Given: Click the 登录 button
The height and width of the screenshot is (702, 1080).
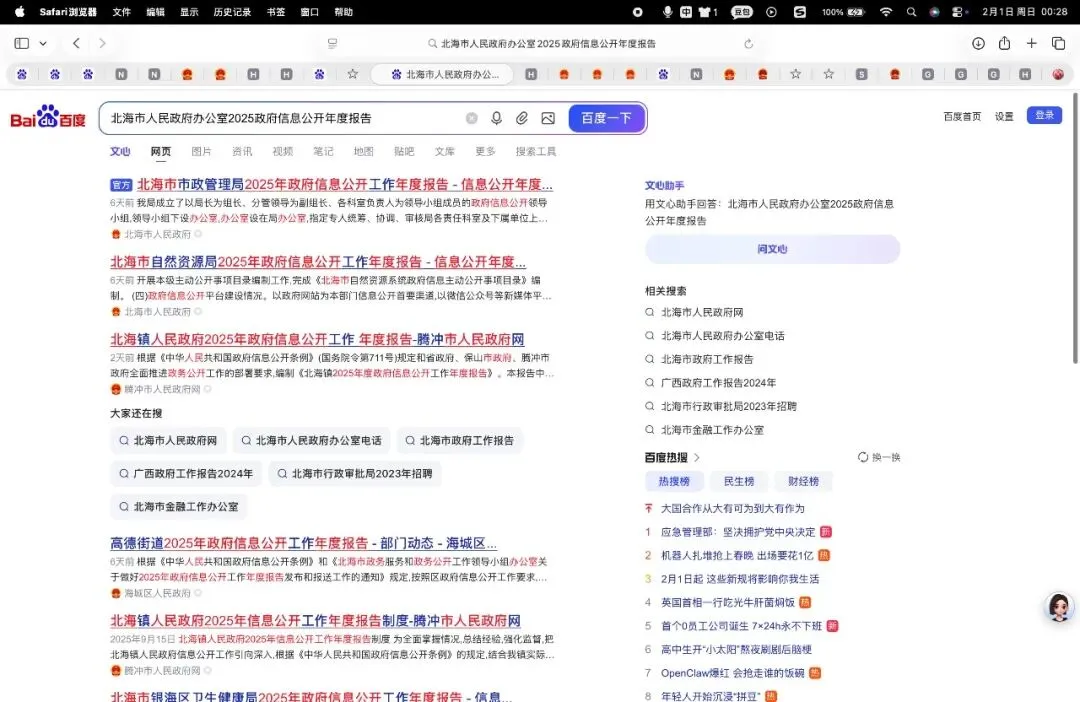Looking at the screenshot, I should 1044,115.
